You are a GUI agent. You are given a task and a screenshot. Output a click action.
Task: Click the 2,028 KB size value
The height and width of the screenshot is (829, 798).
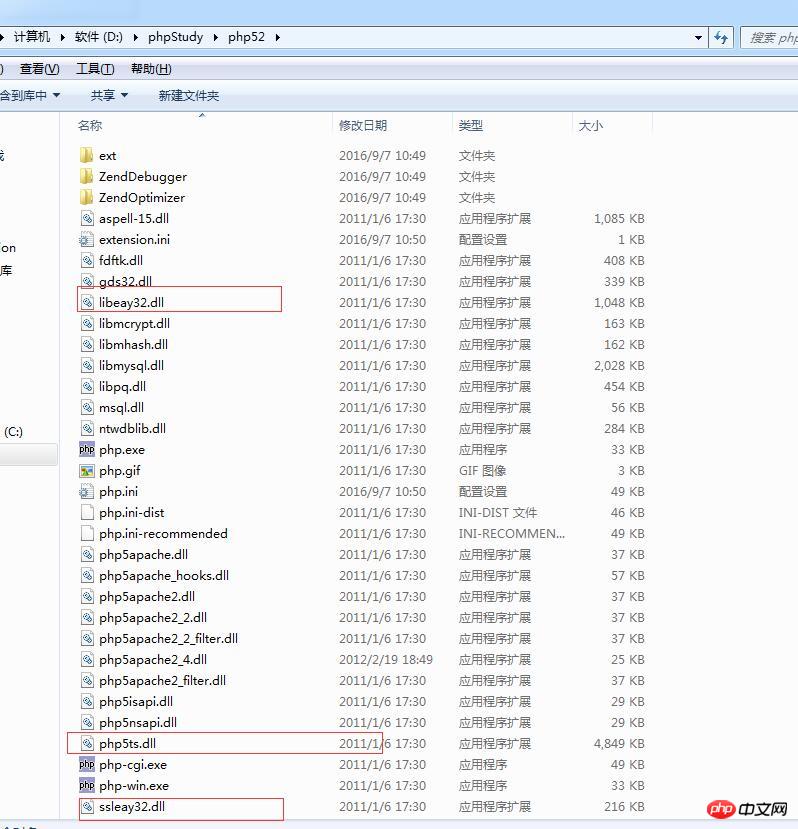[619, 365]
